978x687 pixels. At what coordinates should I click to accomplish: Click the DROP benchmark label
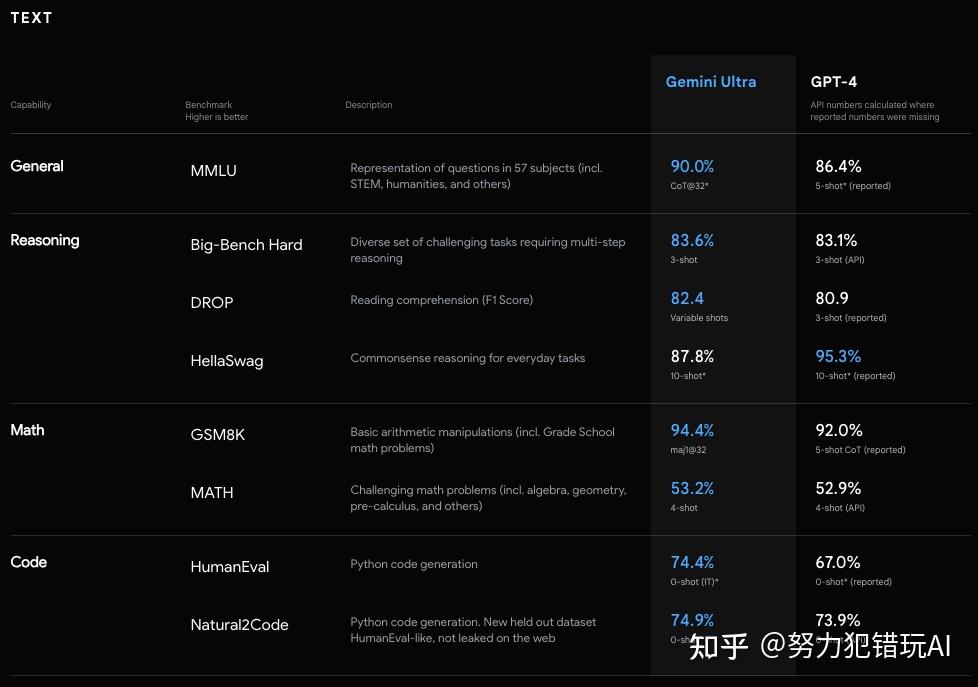click(x=211, y=302)
